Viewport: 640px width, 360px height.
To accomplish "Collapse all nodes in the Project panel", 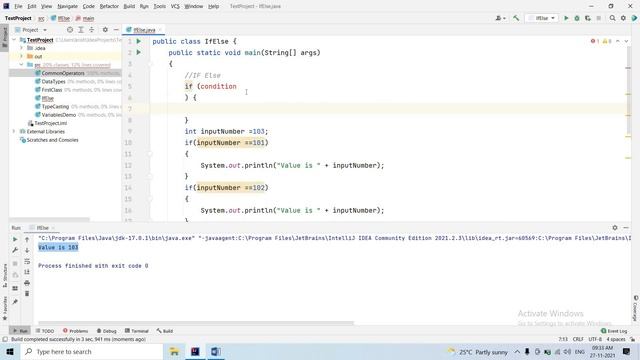I will (91, 30).
